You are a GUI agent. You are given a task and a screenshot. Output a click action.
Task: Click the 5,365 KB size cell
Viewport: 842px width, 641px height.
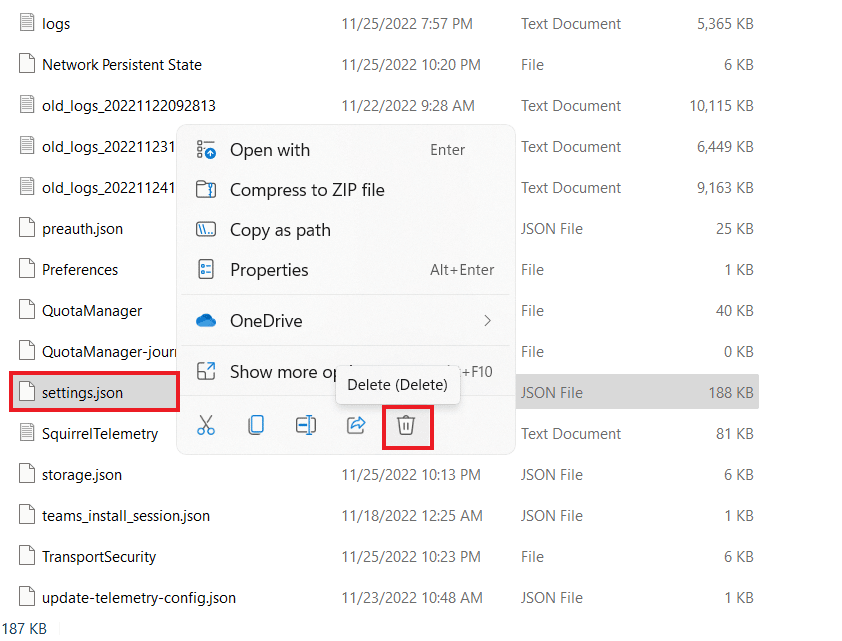click(725, 24)
